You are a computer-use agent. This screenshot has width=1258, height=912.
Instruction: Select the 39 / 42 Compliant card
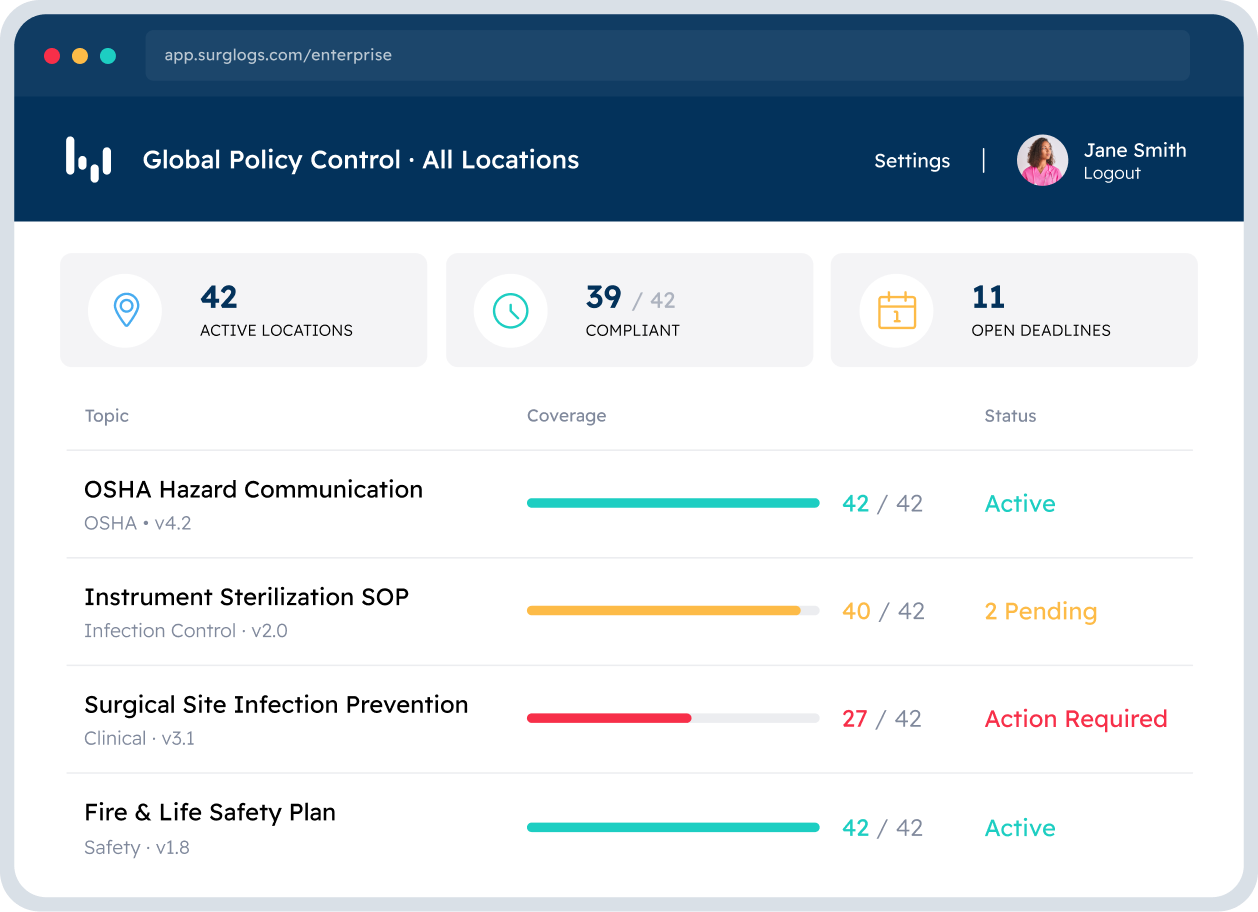tap(629, 310)
